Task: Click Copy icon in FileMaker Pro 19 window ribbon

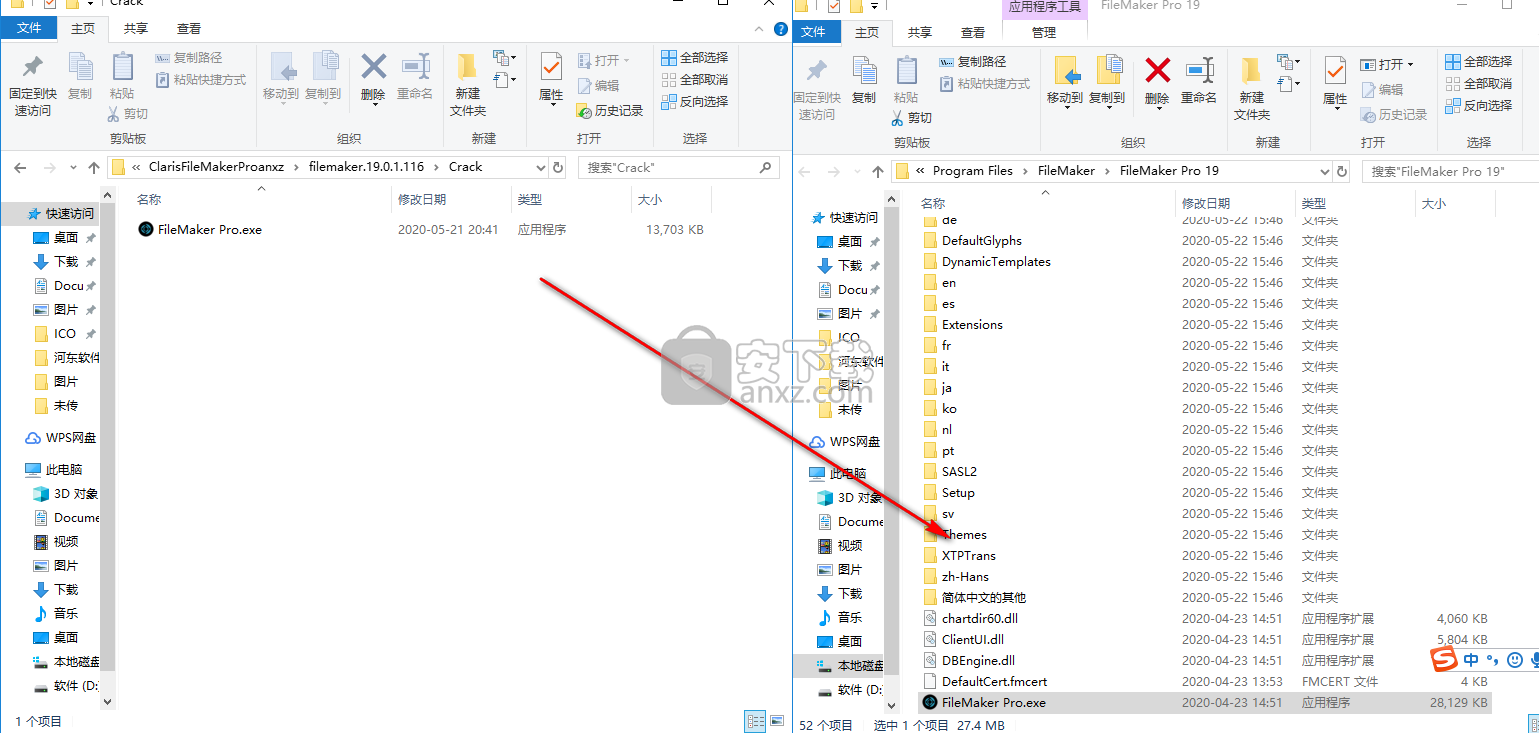Action: 864,80
